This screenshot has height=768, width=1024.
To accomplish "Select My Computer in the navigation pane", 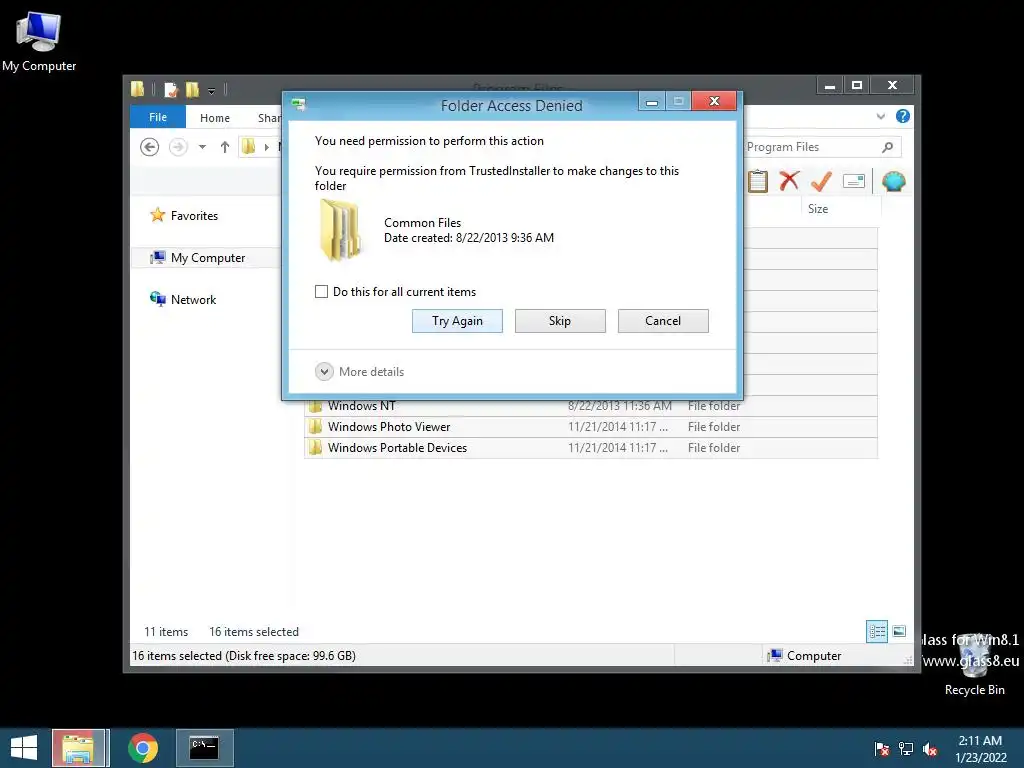I will point(208,257).
